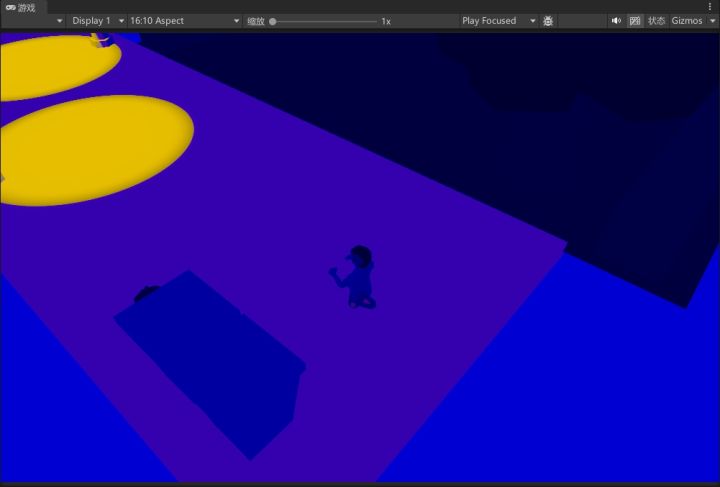Click the partial yellow circle at the top-left
The height and width of the screenshot is (487, 720).
pos(55,65)
